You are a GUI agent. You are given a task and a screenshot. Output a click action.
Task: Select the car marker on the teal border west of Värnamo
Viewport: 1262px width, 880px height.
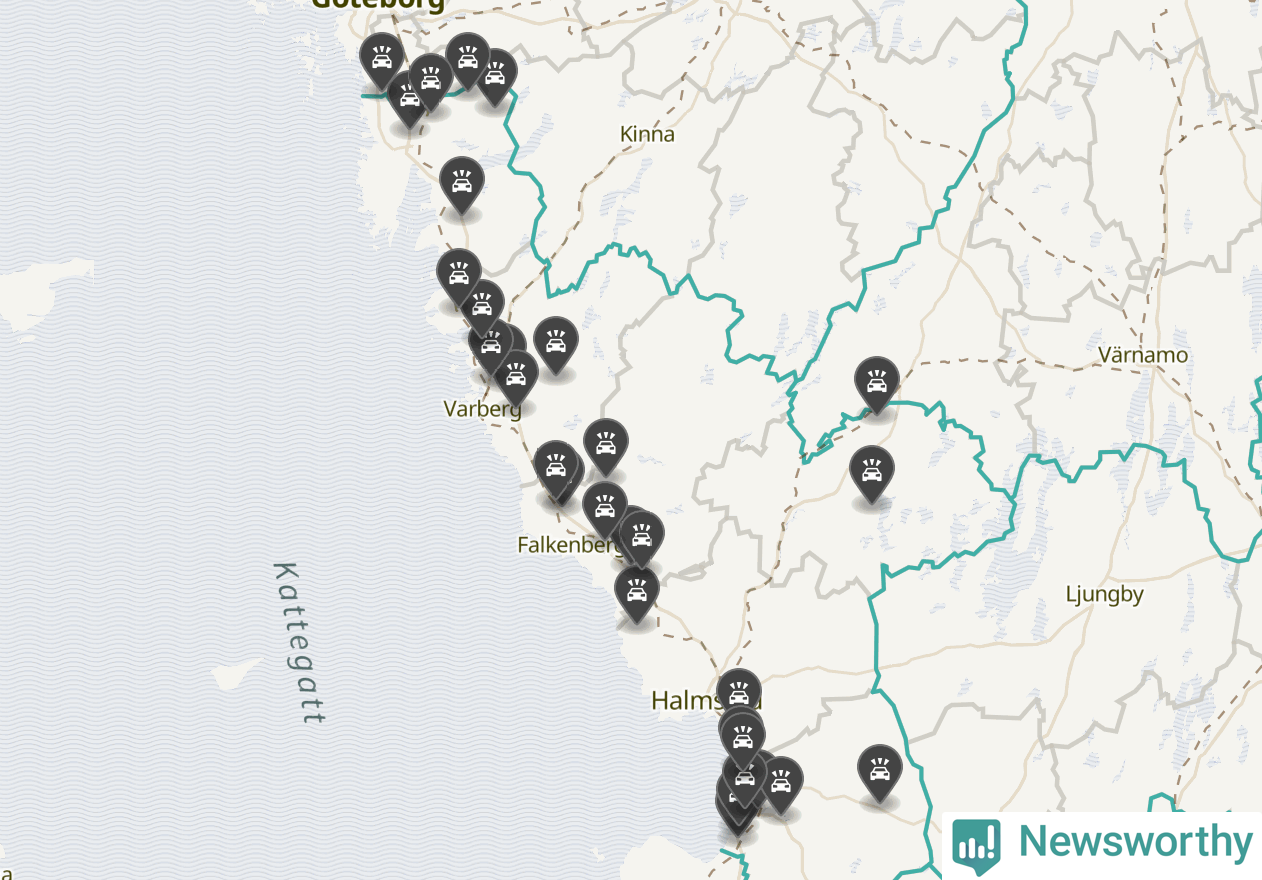pyautogui.click(x=877, y=385)
